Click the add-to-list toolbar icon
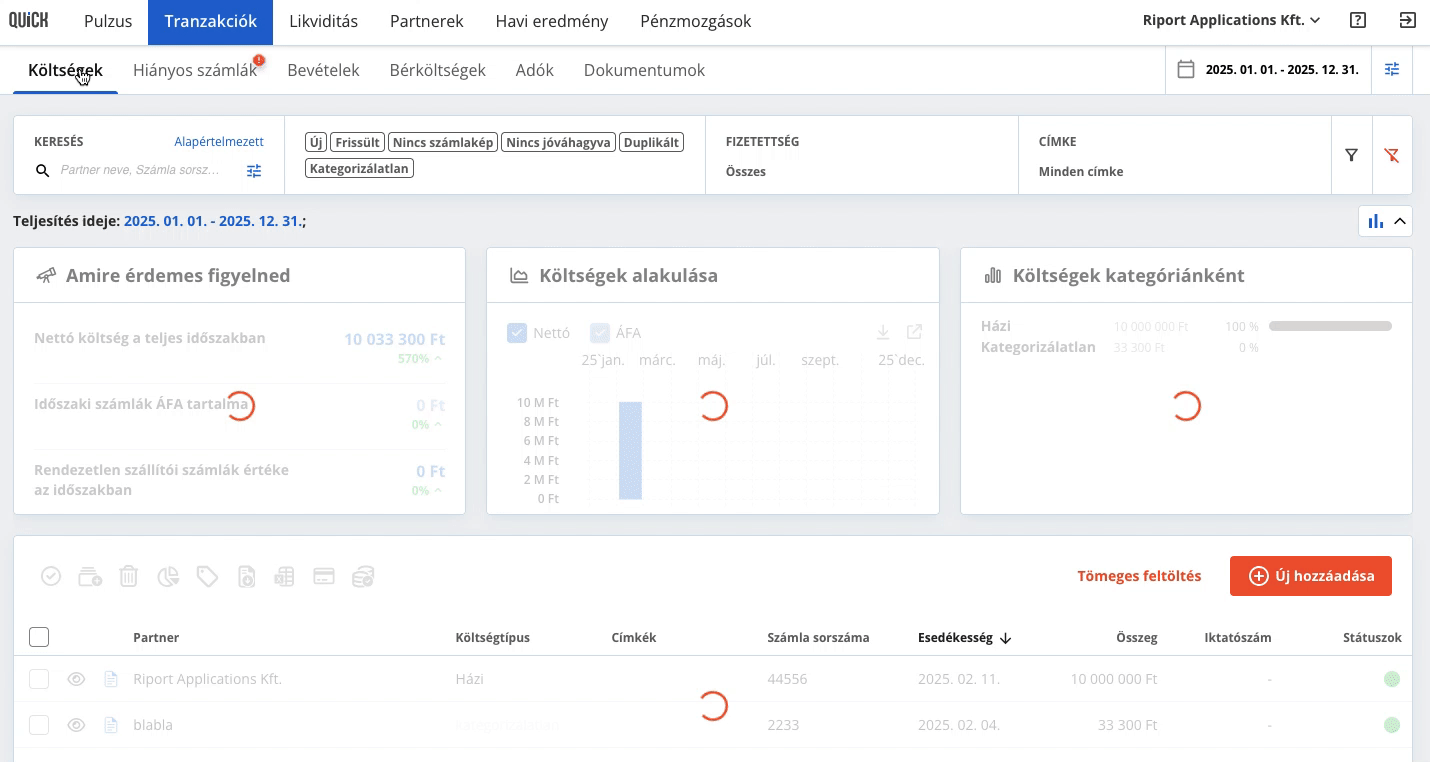The width and height of the screenshot is (1430, 762). (x=90, y=576)
